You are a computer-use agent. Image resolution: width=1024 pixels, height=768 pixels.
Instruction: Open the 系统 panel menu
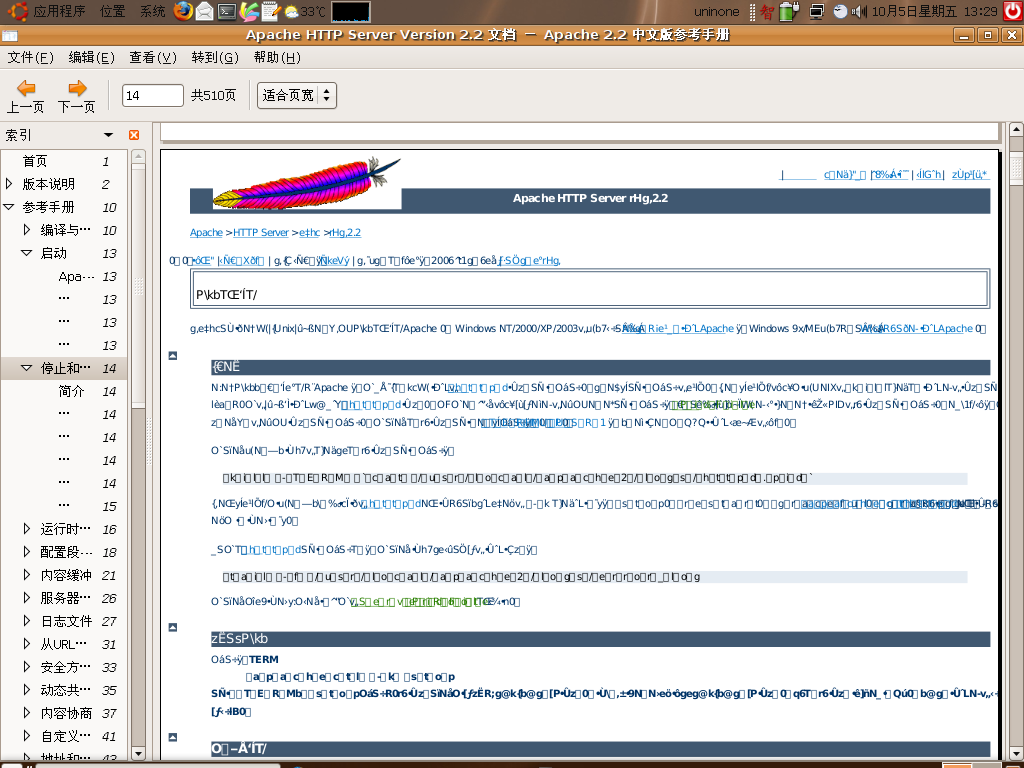click(153, 12)
